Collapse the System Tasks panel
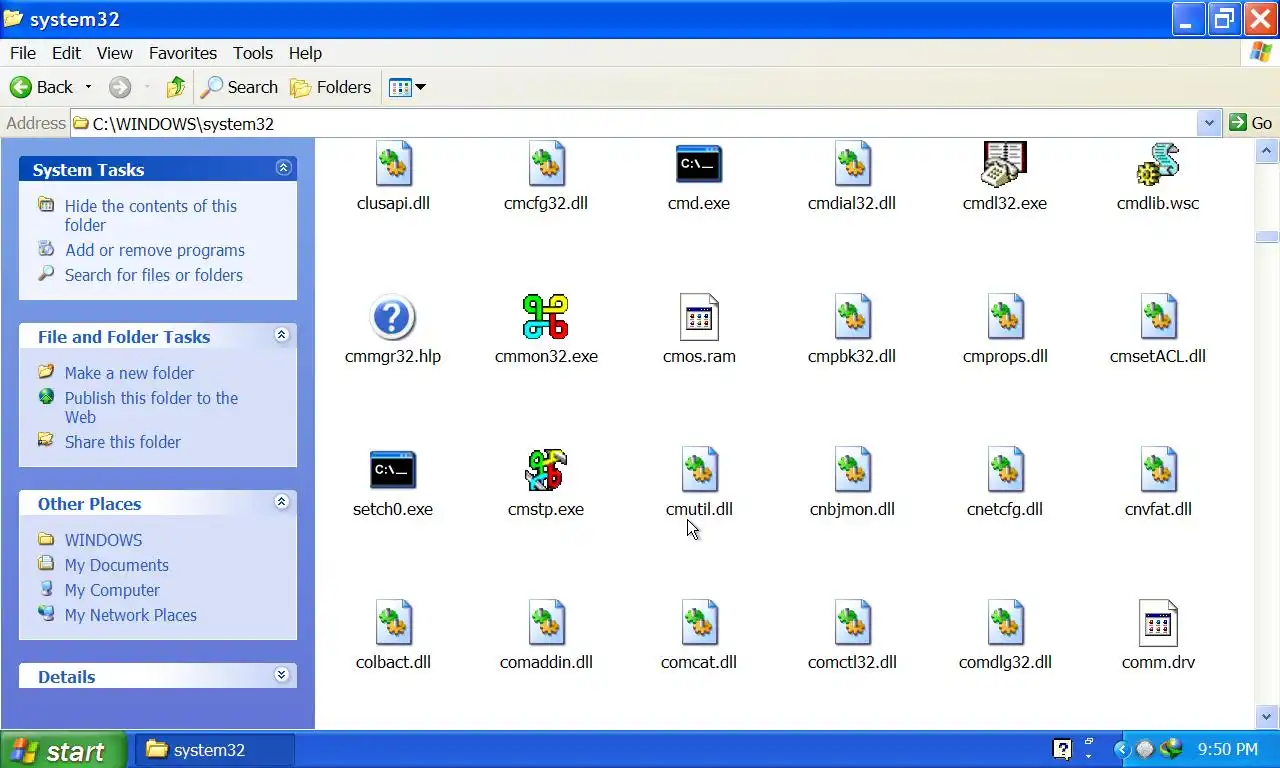Viewport: 1280px width, 768px height. 283,168
